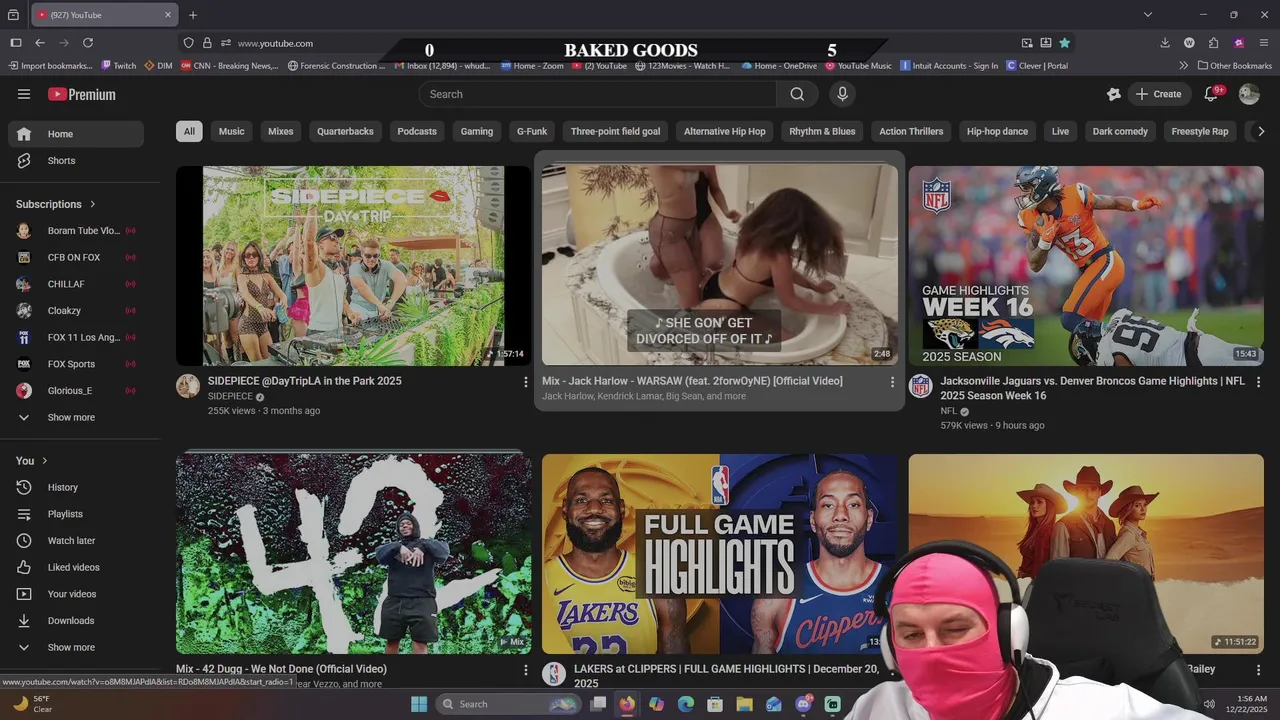This screenshot has height=720, width=1280.
Task: Open the YouTube hamburger guide menu
Action: pyautogui.click(x=24, y=94)
